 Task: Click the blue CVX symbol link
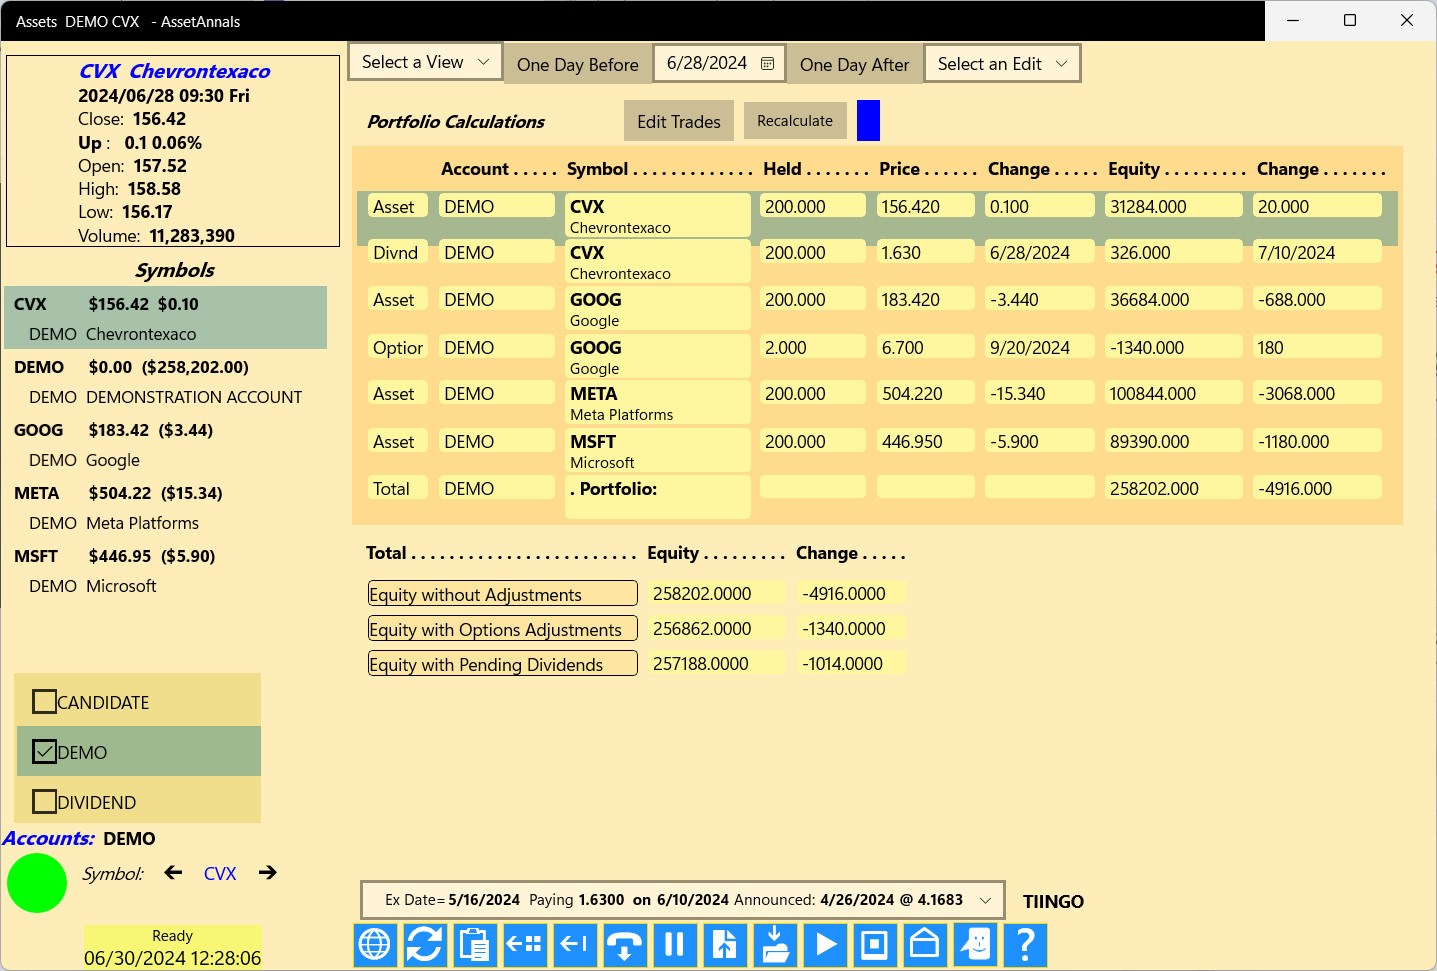point(220,873)
